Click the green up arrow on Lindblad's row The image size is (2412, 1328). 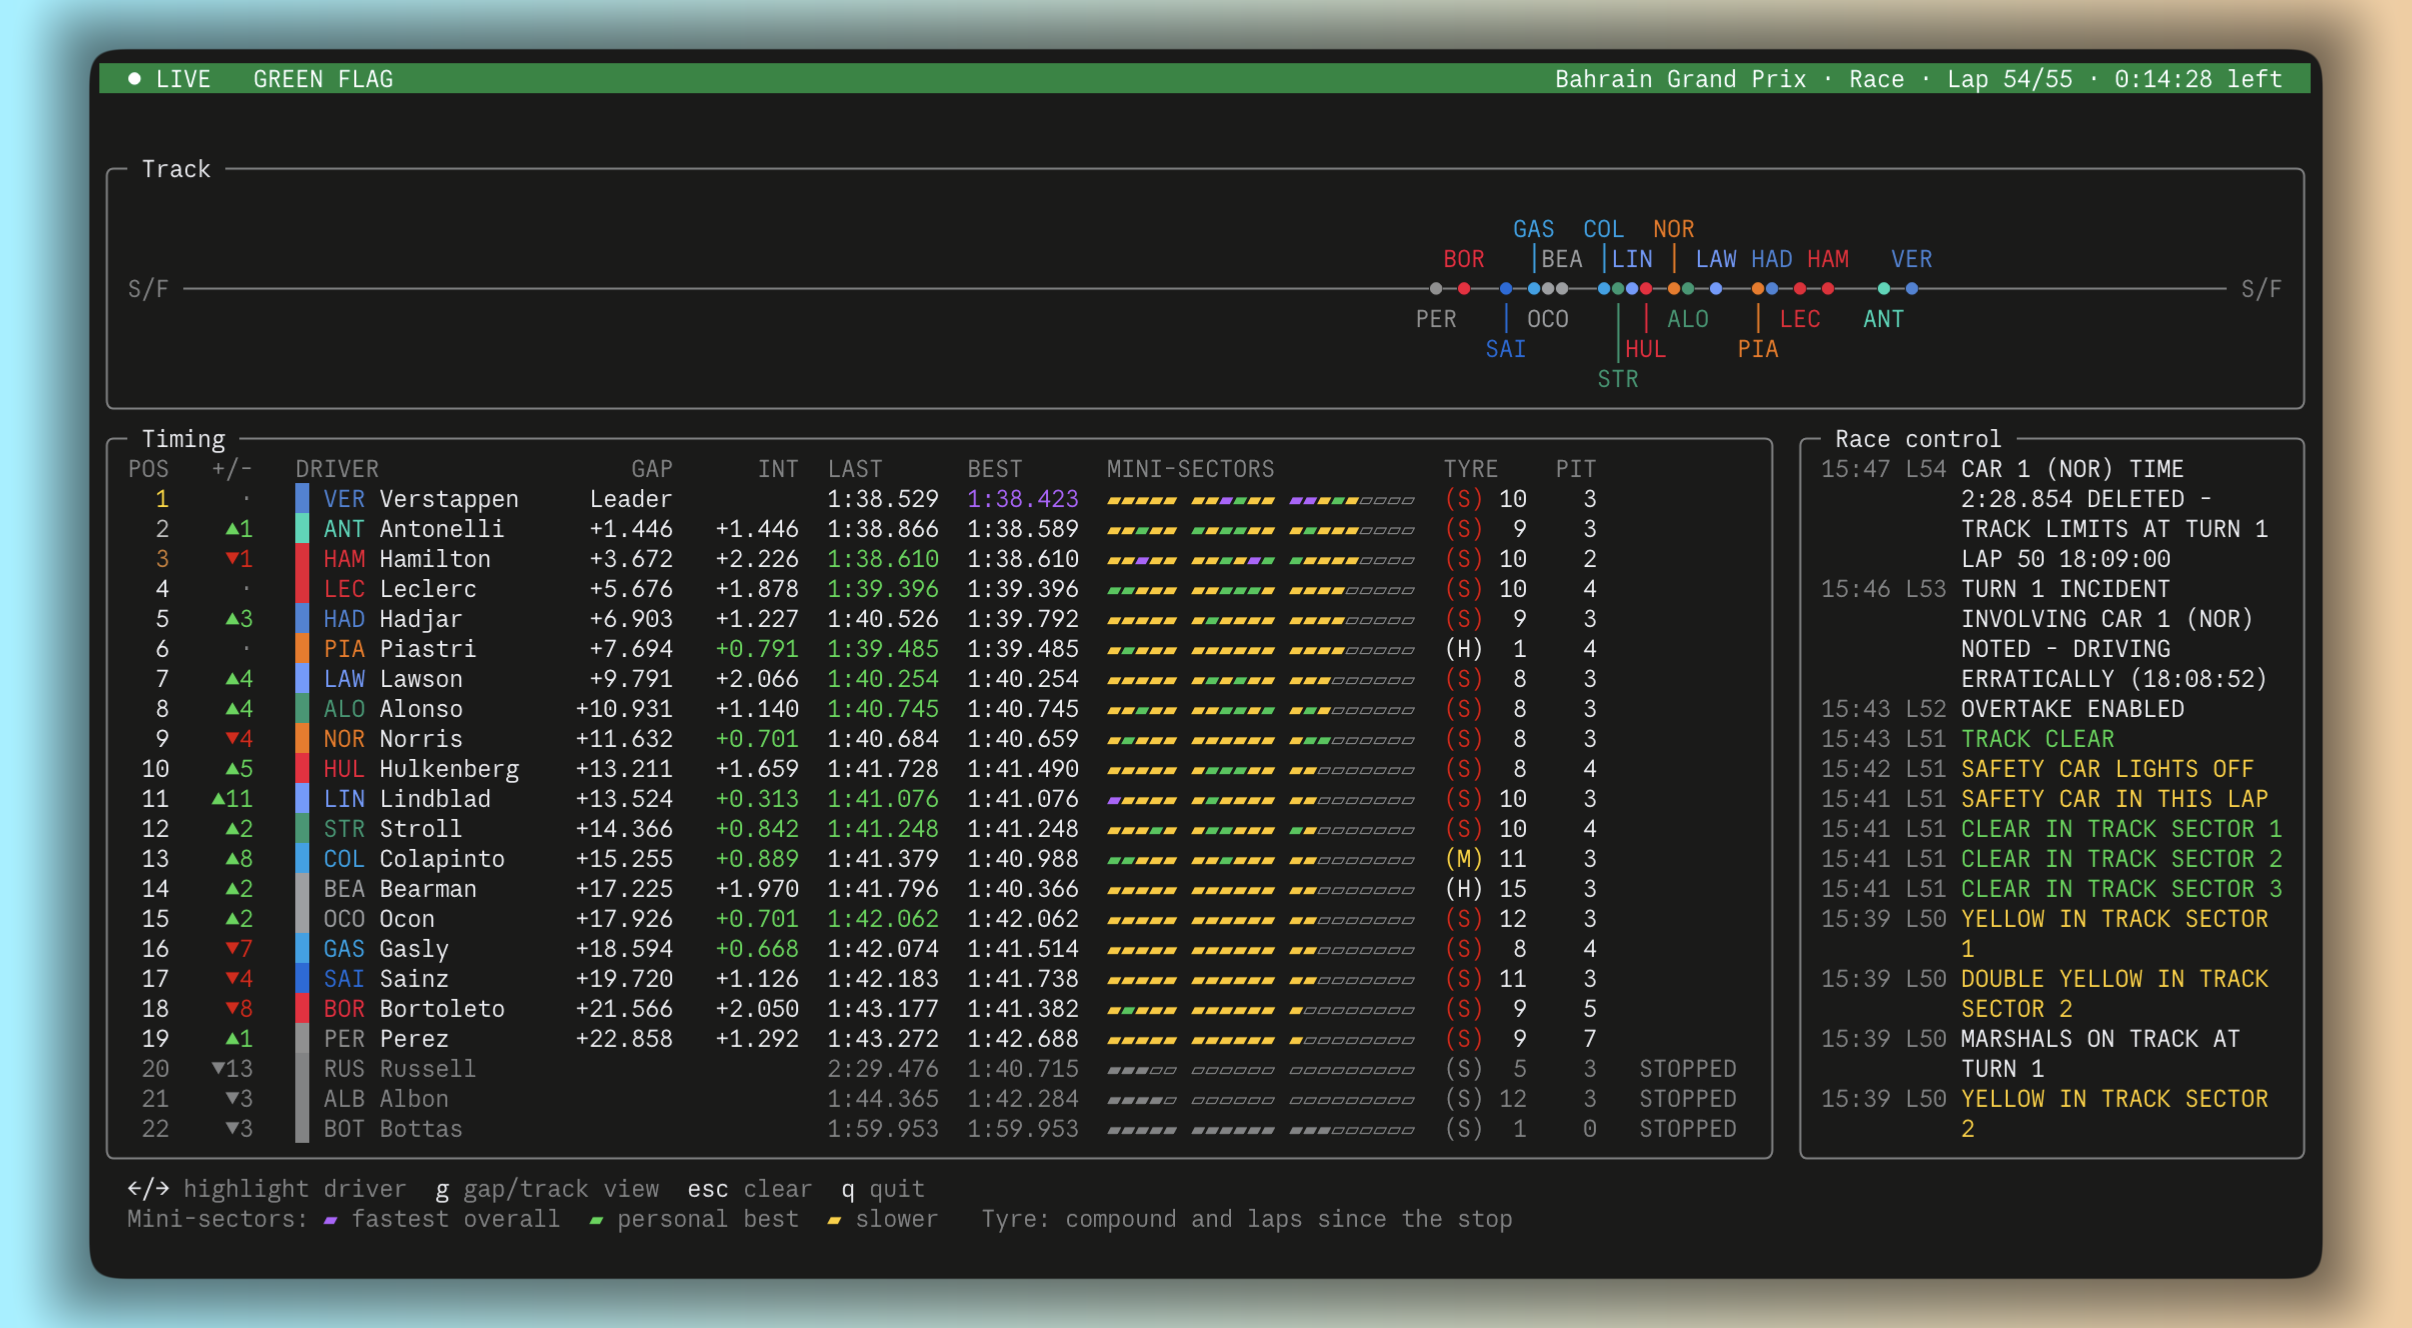pos(218,799)
